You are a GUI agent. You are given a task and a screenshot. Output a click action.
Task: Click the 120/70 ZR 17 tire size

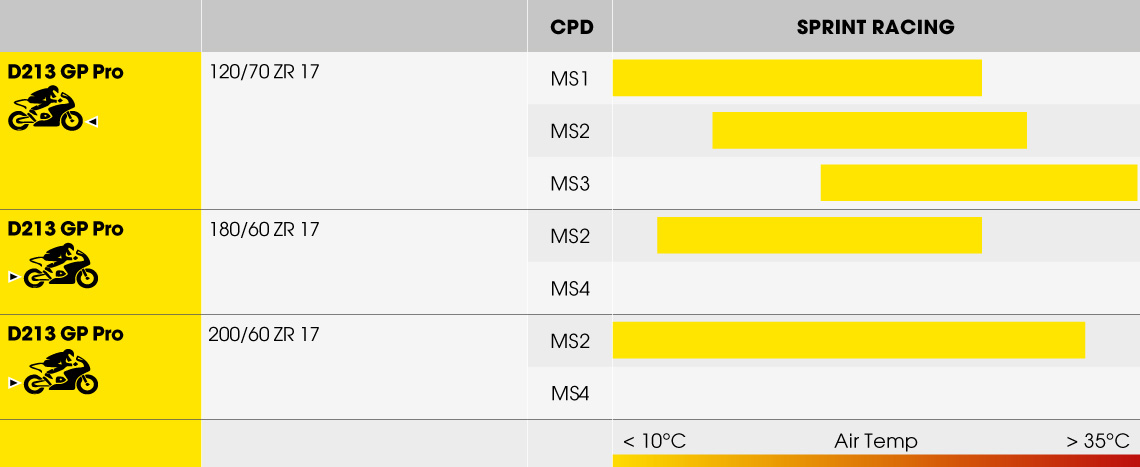264,72
